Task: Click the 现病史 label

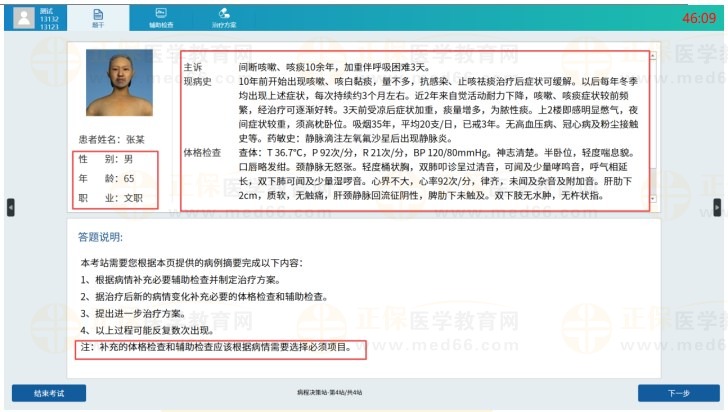Action: pyautogui.click(x=198, y=78)
